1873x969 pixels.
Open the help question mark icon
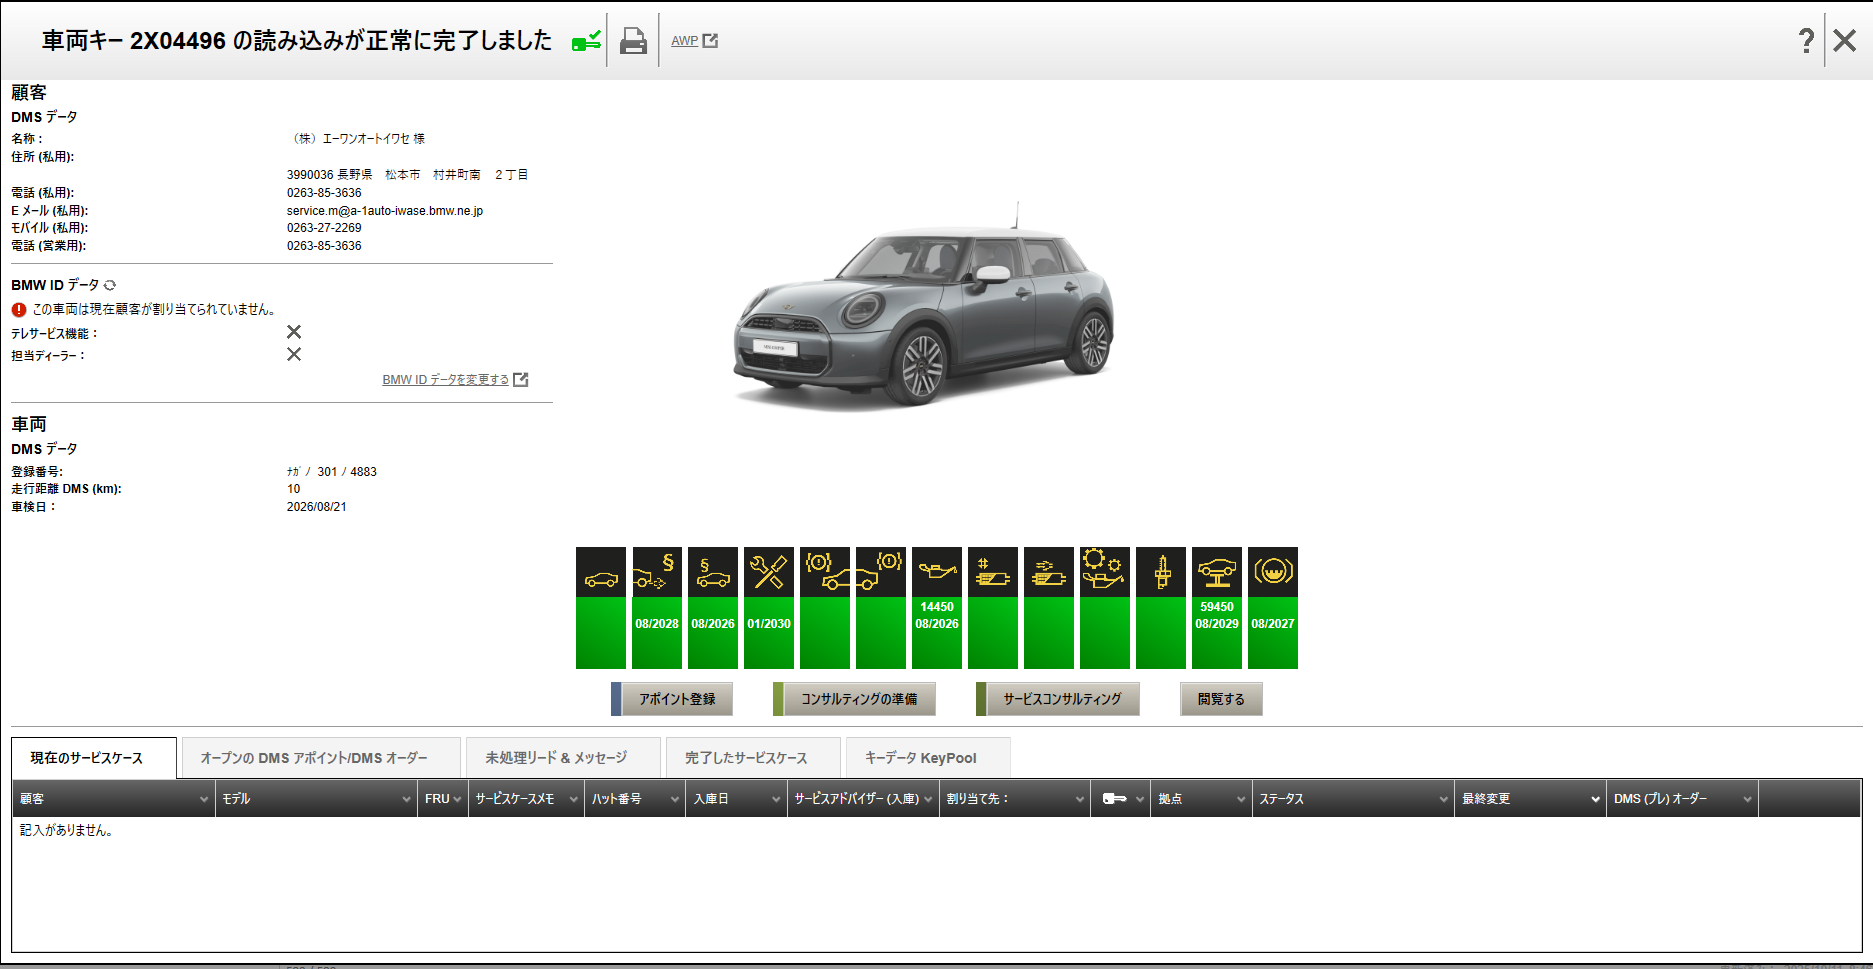pyautogui.click(x=1806, y=41)
